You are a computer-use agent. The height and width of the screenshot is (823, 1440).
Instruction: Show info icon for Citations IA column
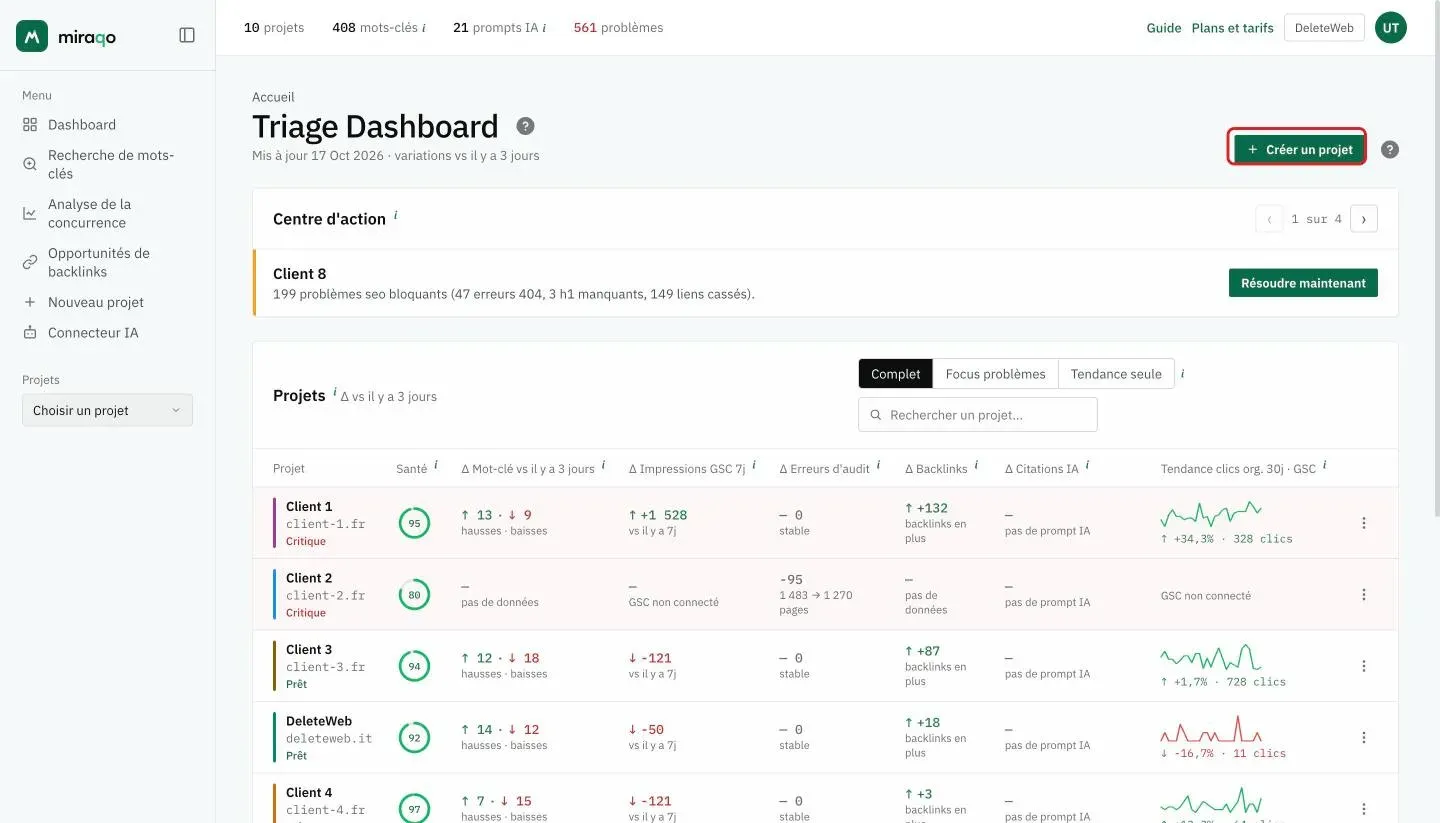(x=1088, y=465)
